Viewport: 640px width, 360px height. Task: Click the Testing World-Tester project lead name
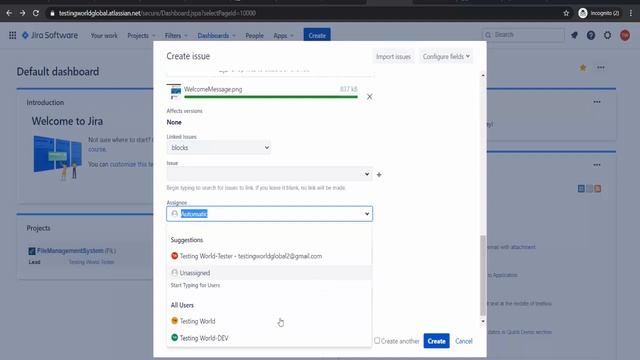(x=91, y=262)
